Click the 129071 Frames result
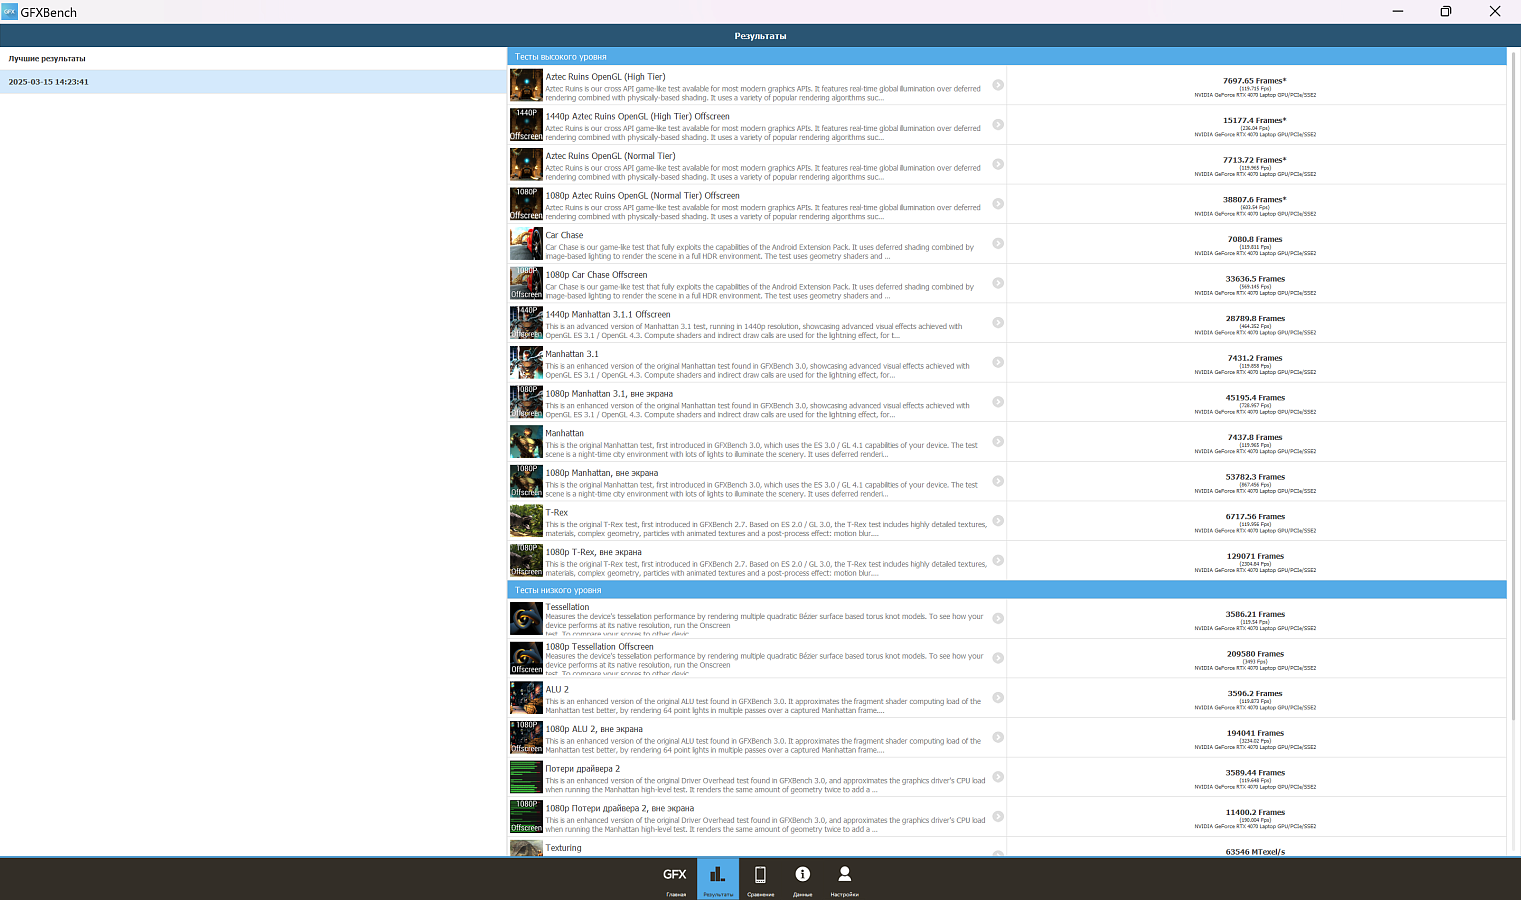The width and height of the screenshot is (1521, 900). (x=1255, y=556)
